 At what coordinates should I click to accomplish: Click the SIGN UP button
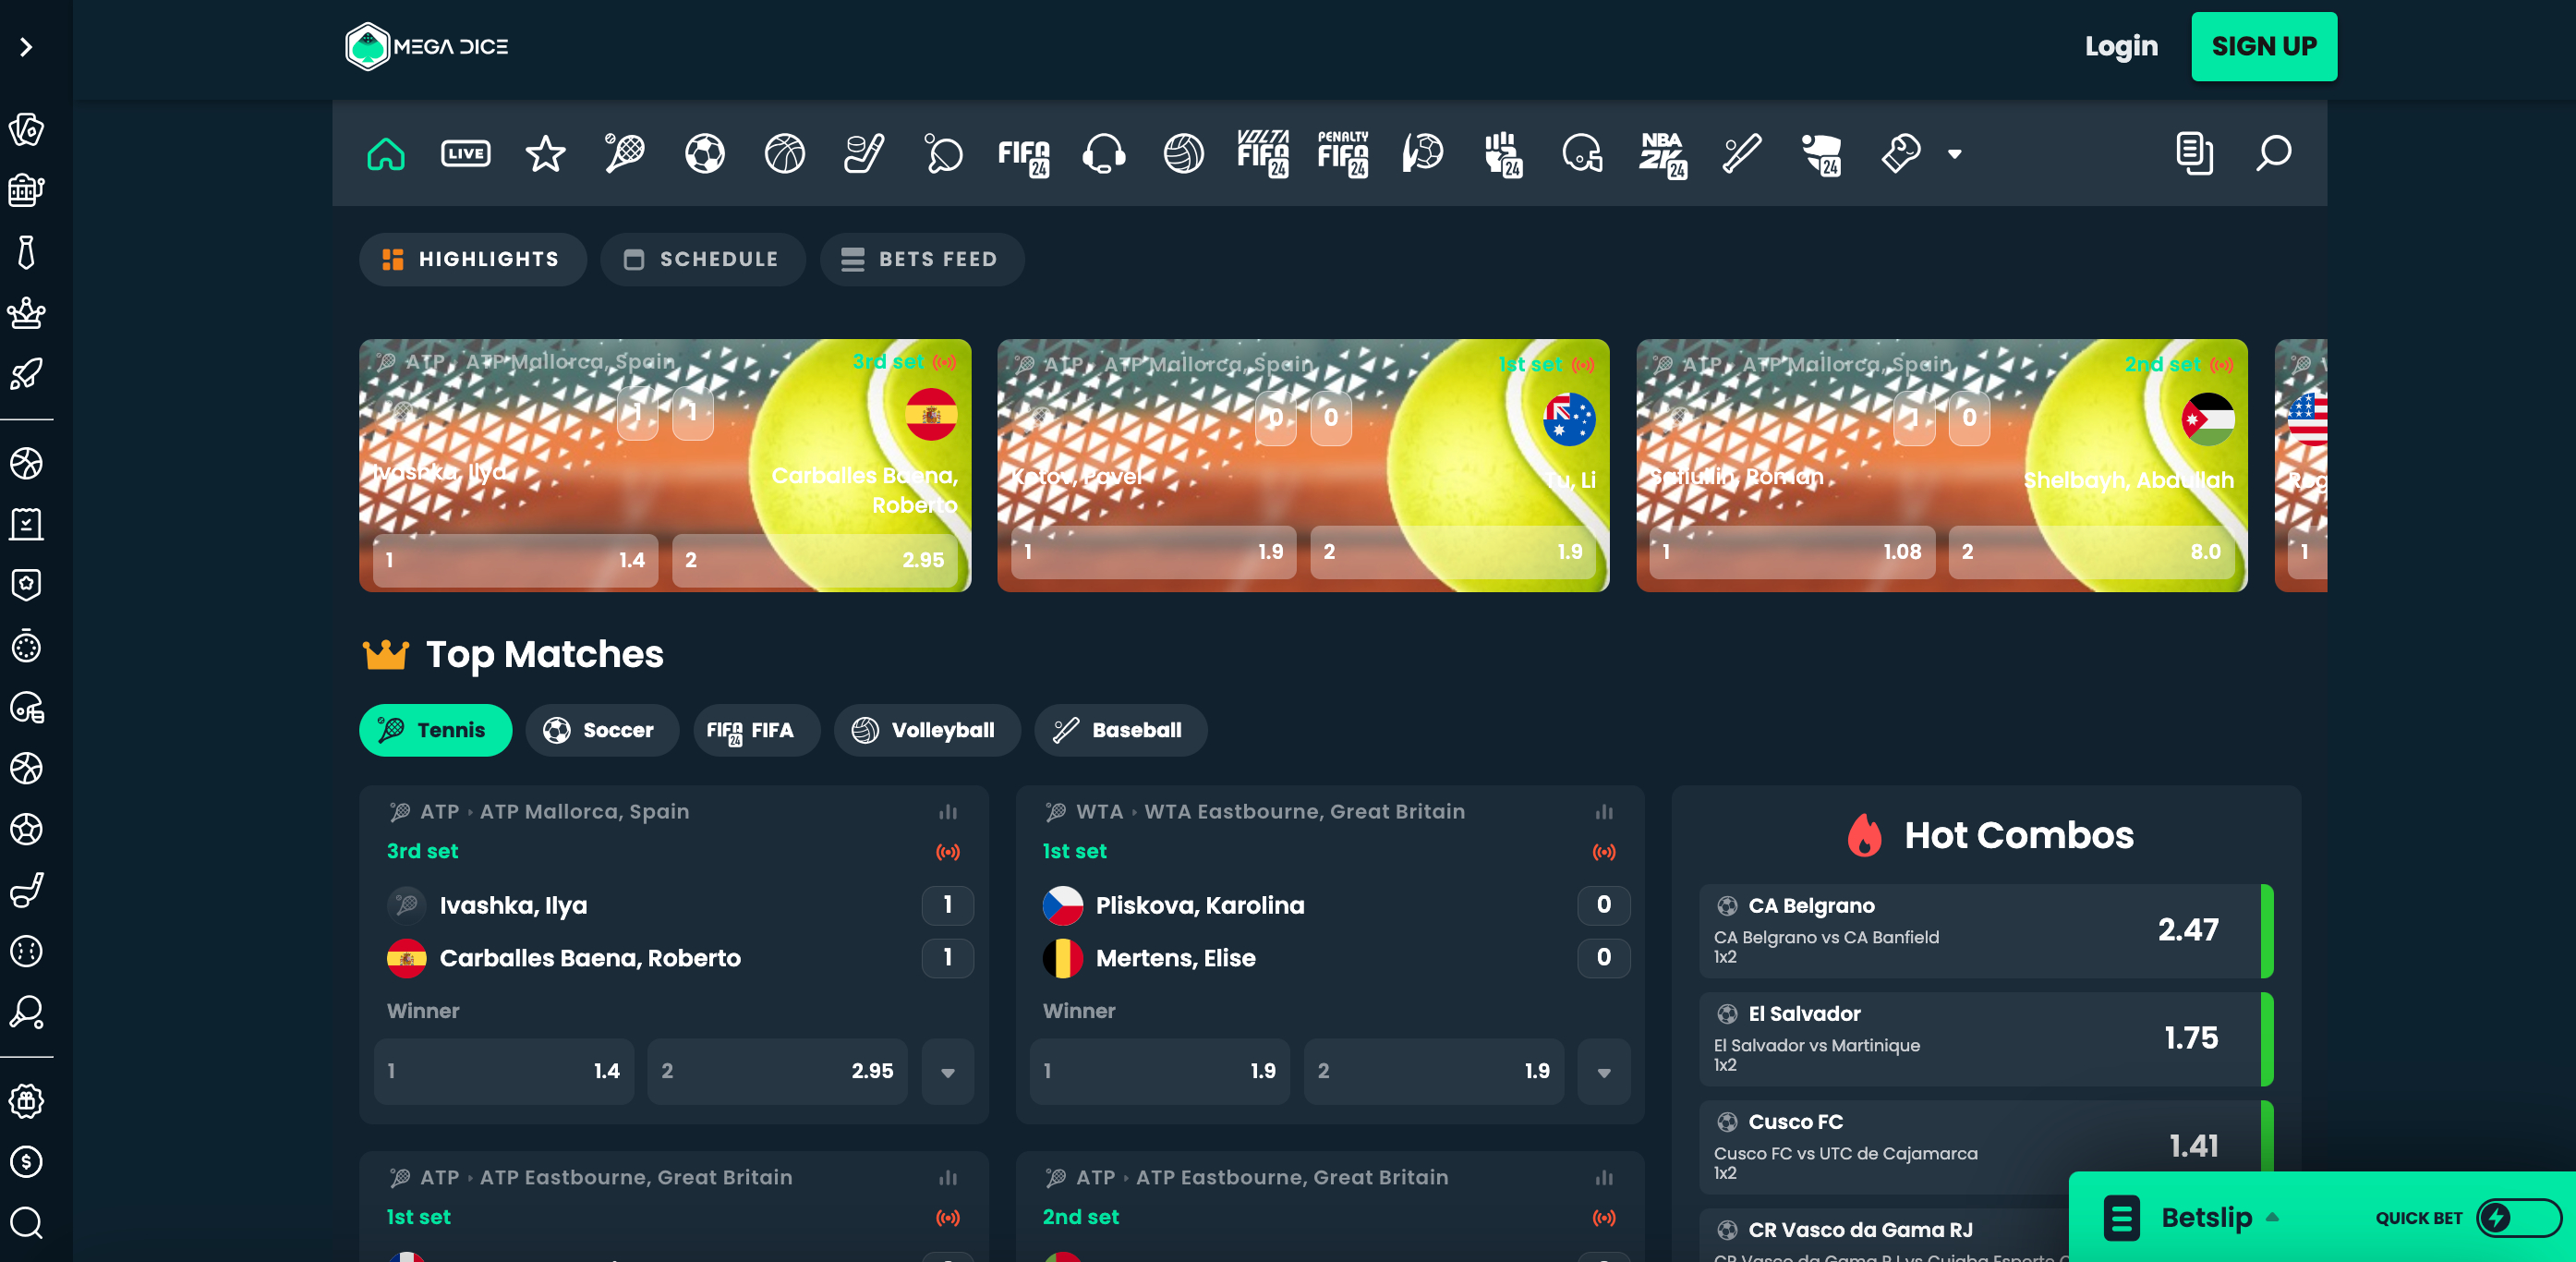tap(2264, 46)
